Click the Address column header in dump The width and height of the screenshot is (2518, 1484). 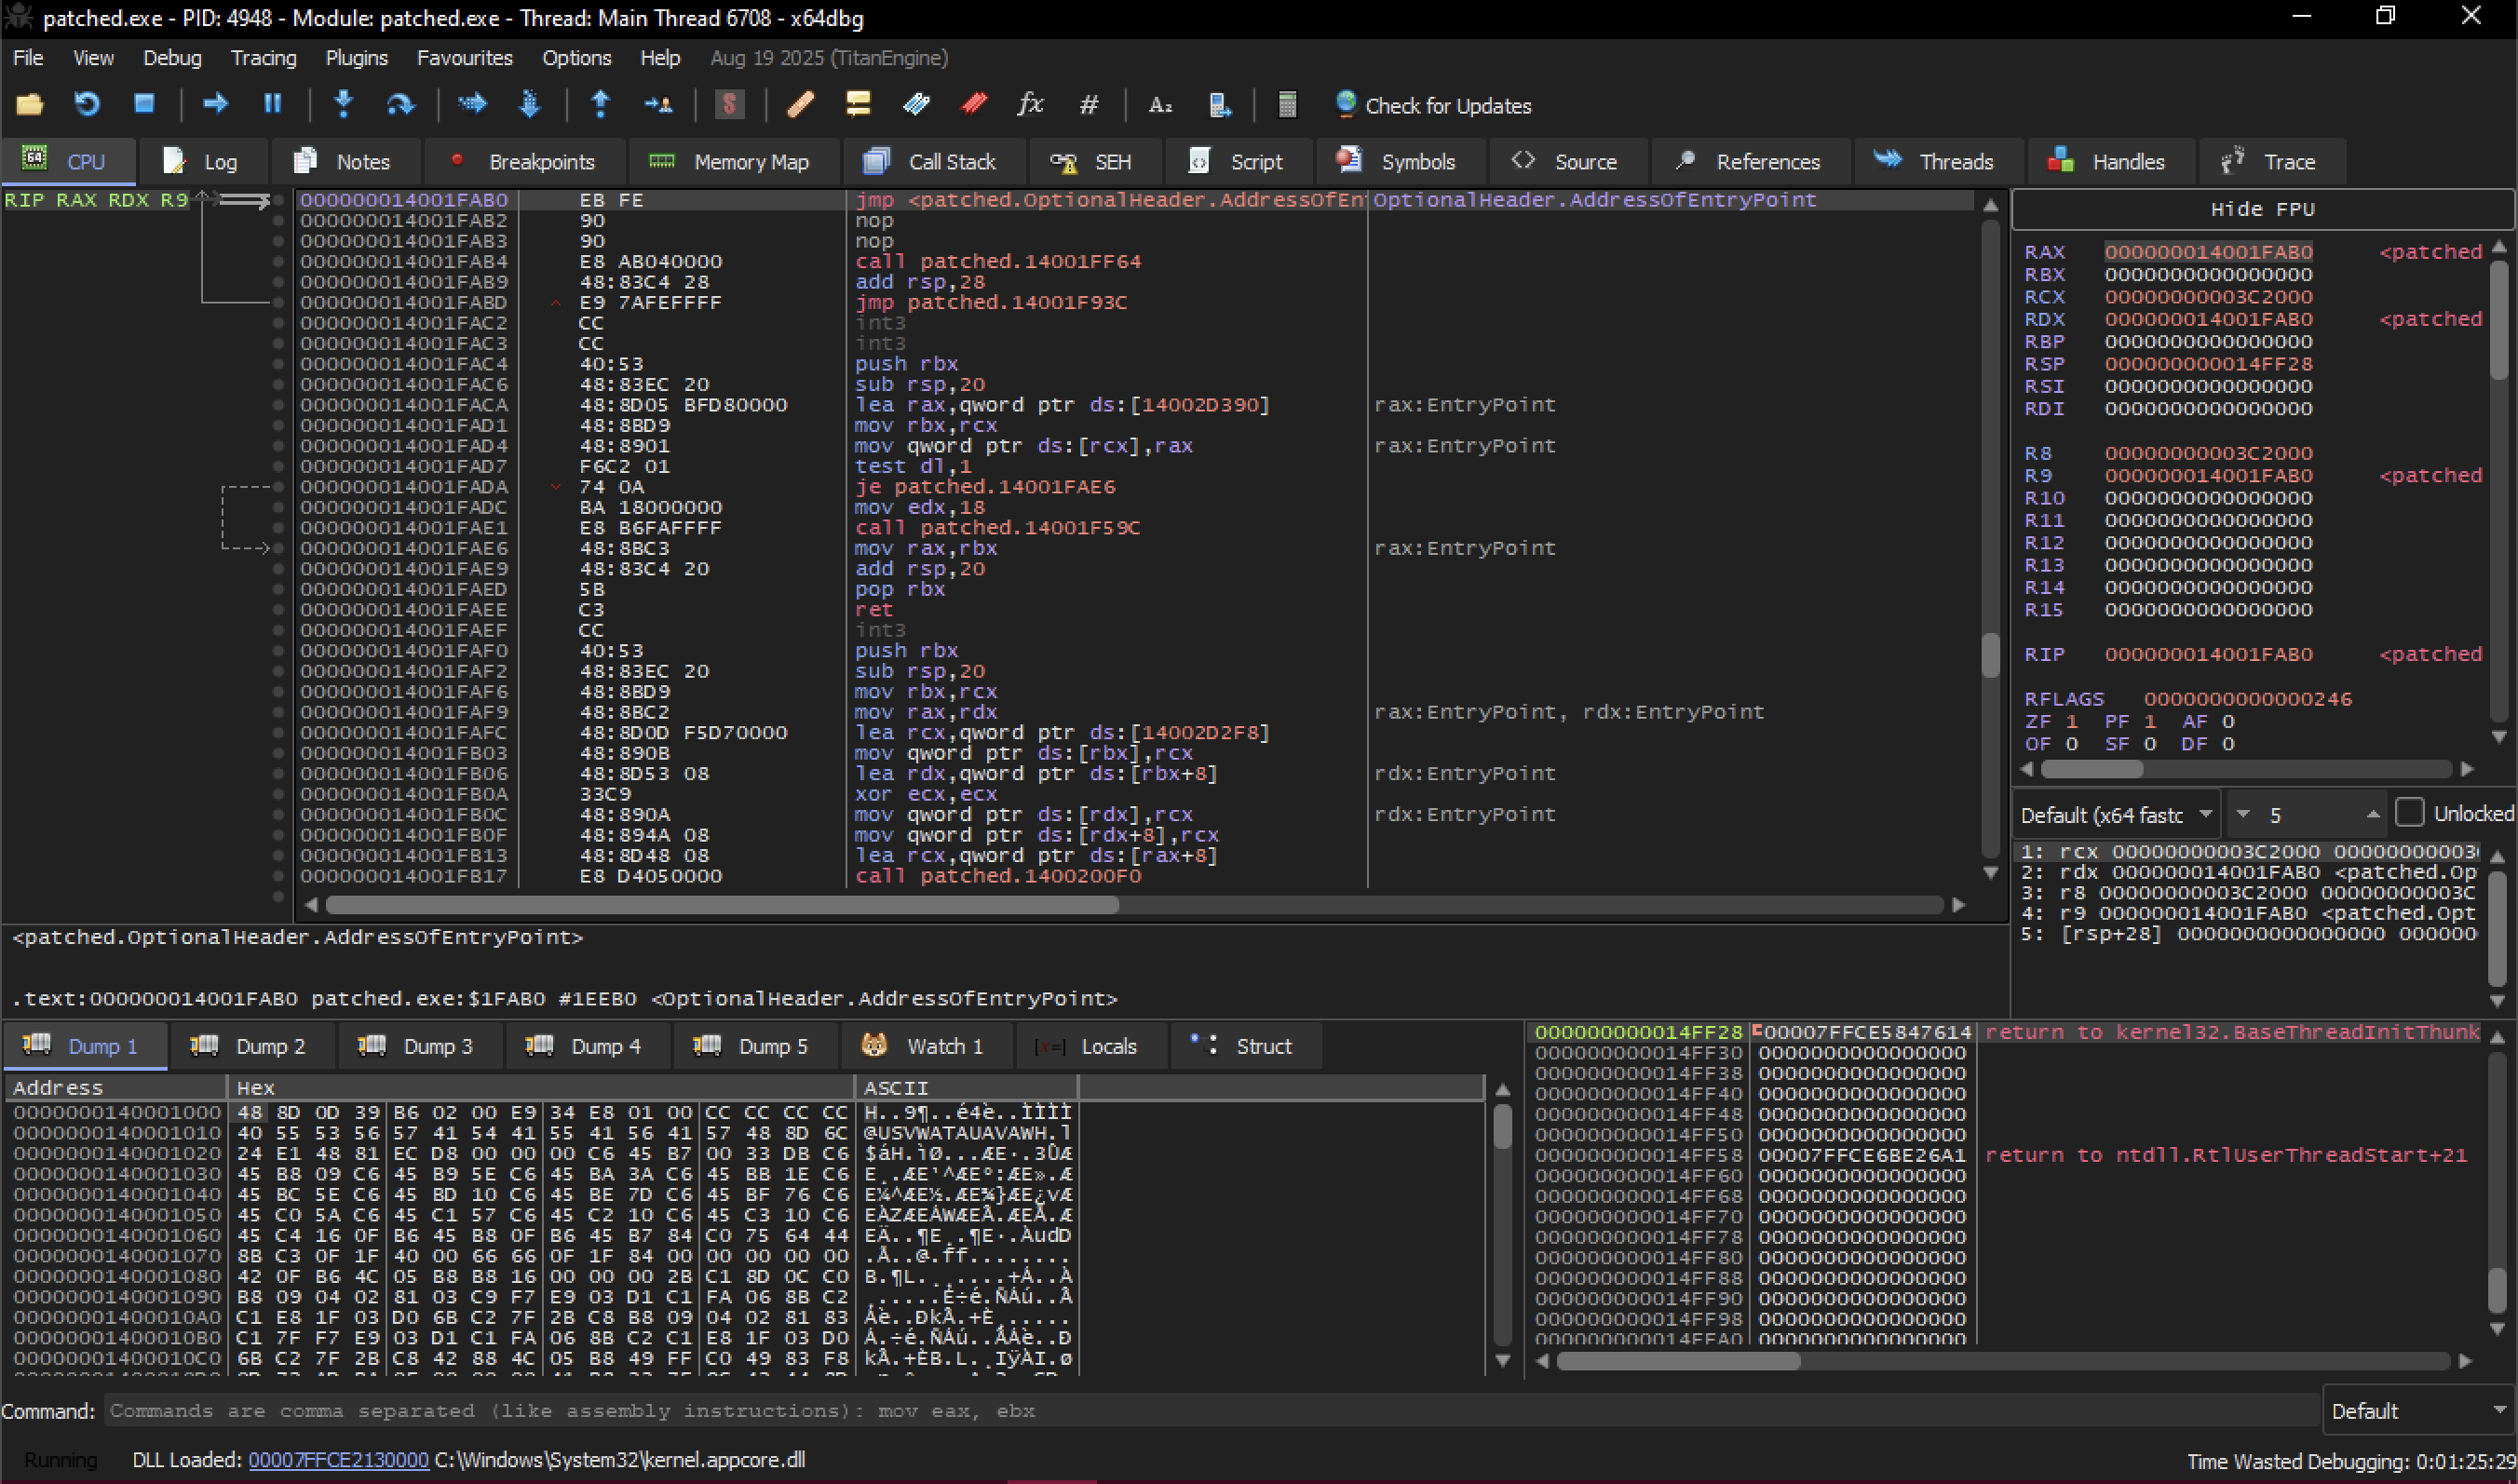116,1087
